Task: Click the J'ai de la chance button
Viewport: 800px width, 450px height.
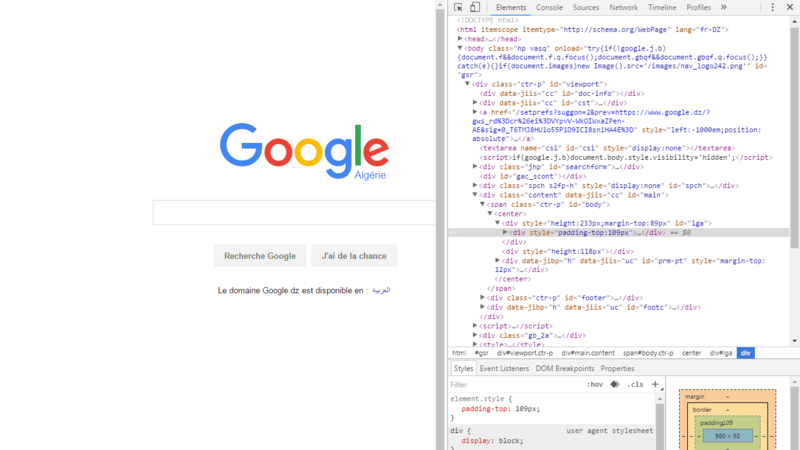Action: 354,256
